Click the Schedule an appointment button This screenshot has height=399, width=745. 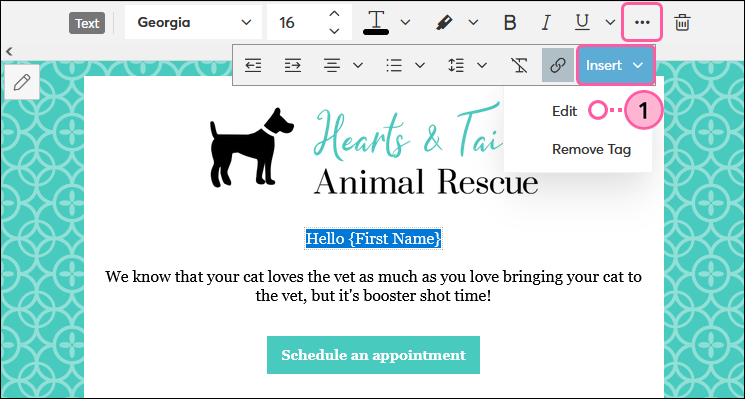pos(373,355)
